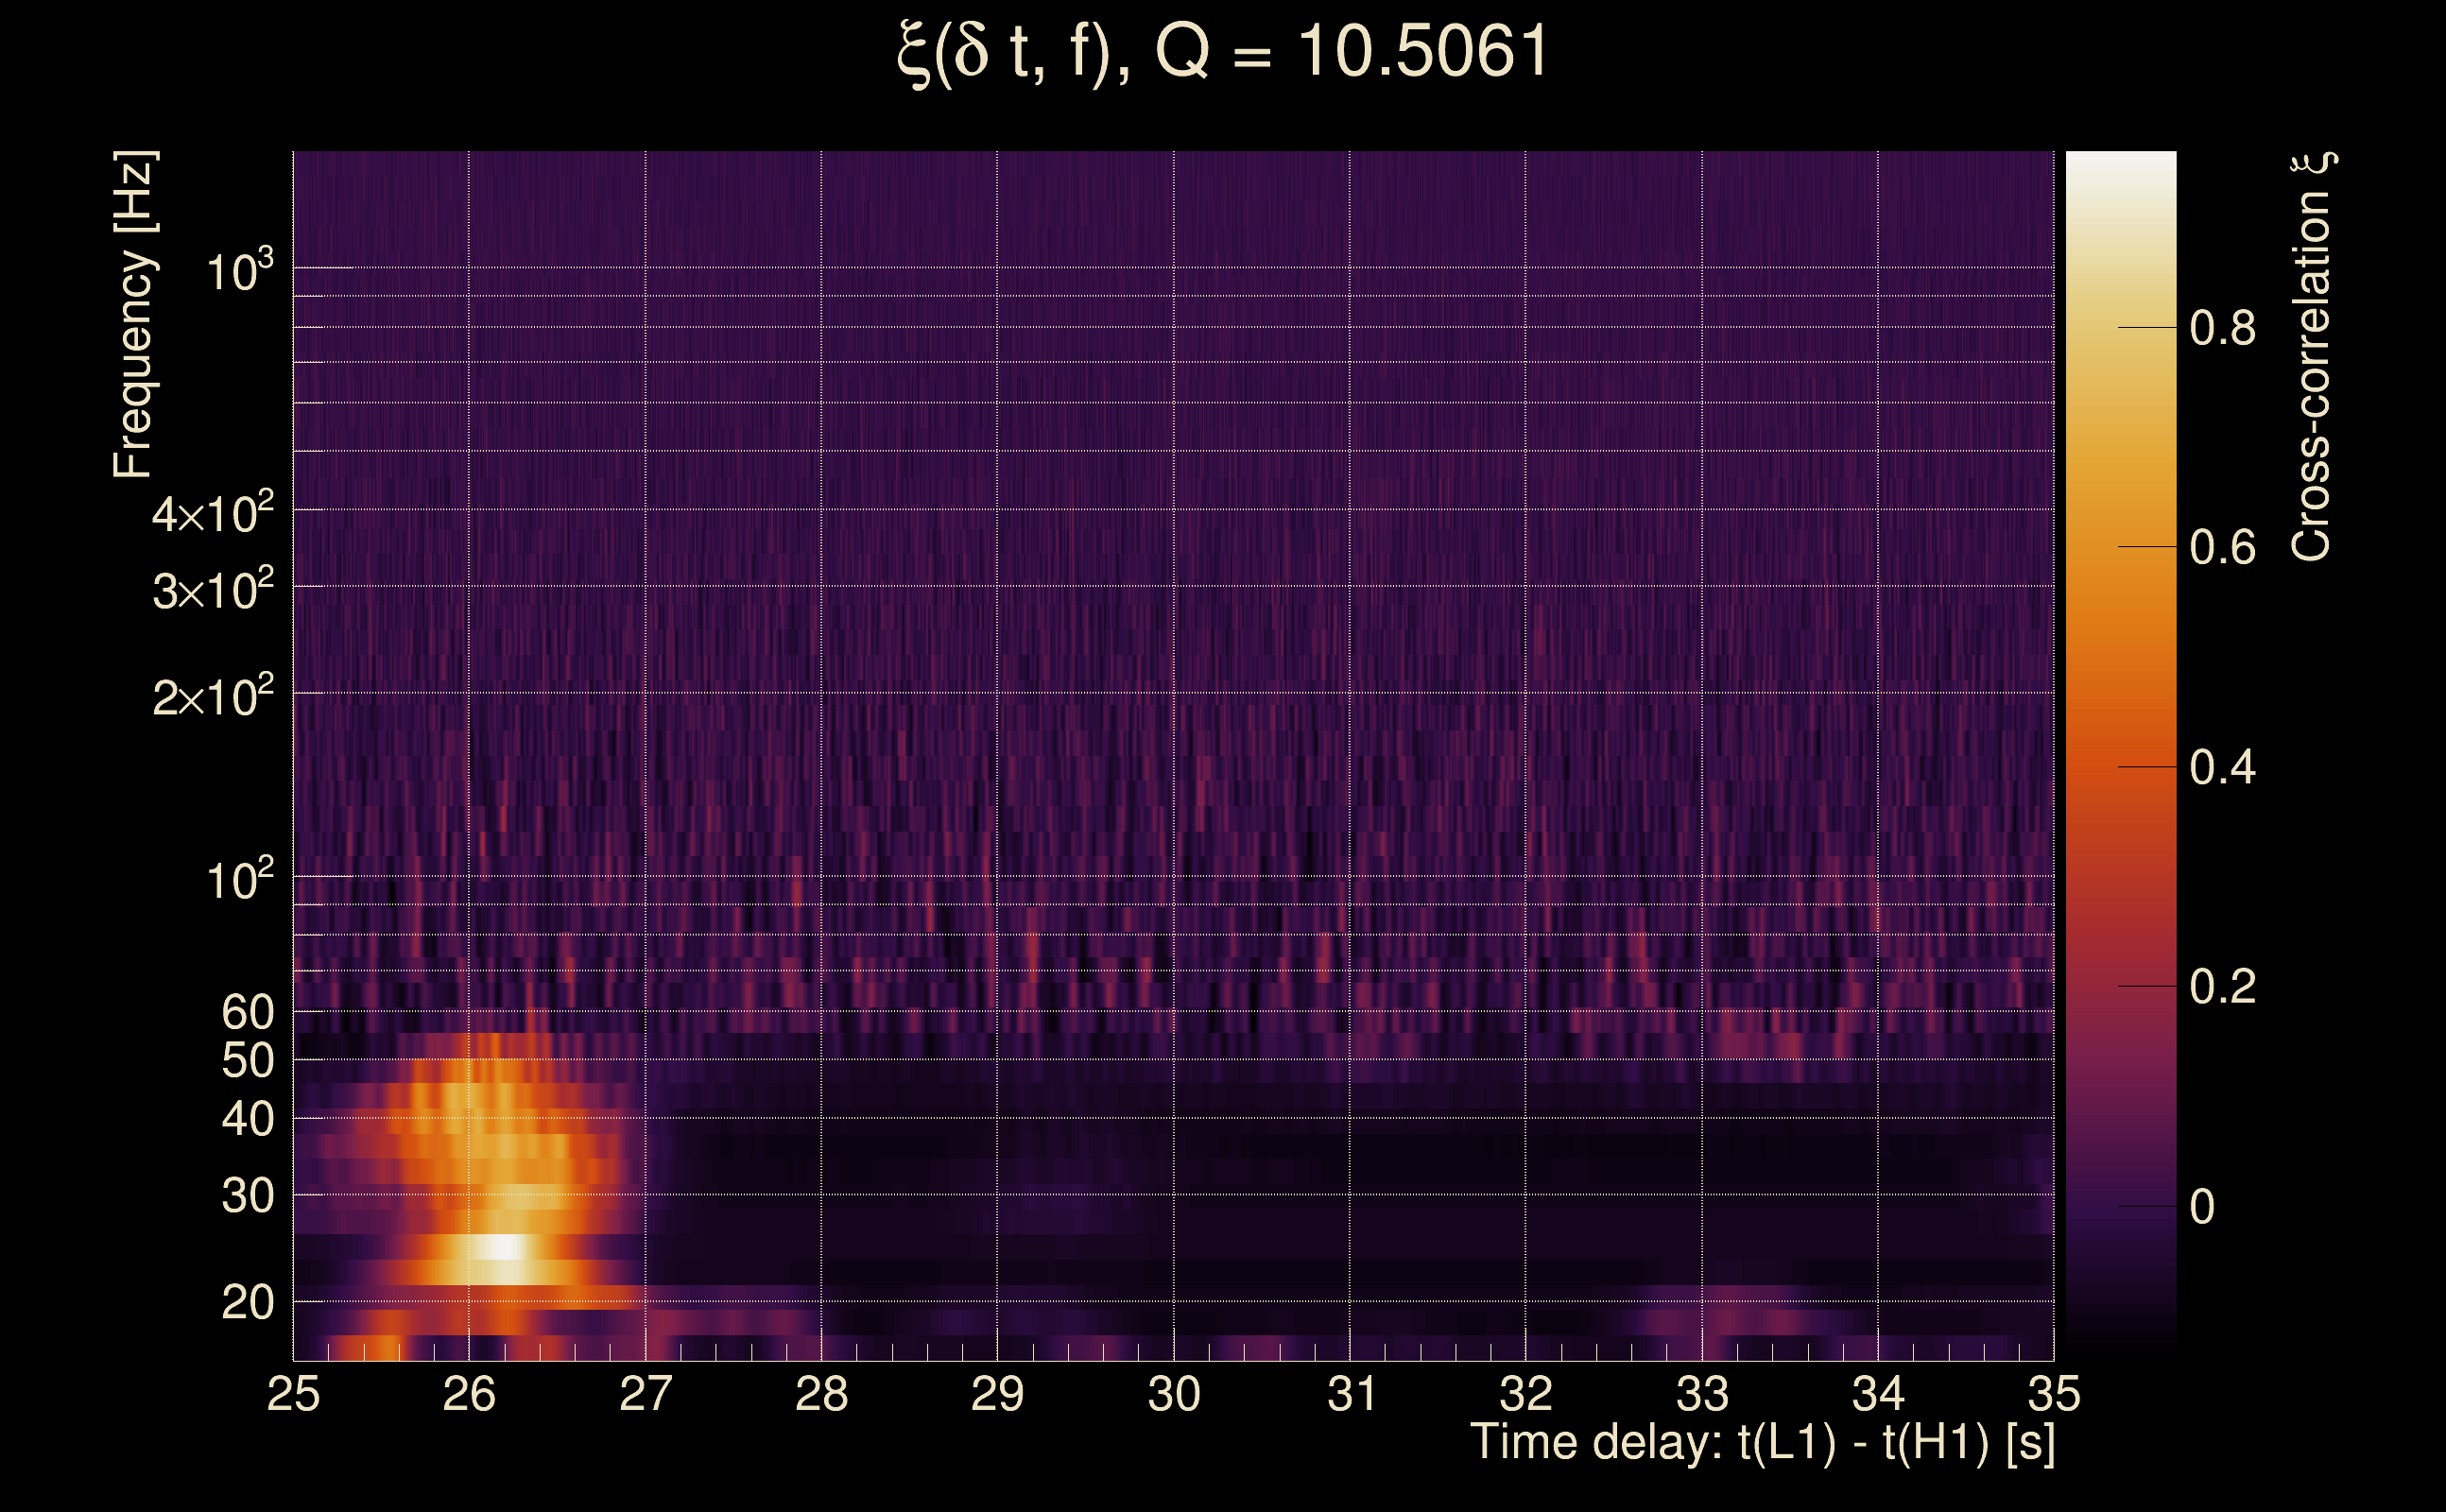Click the x-axis tick label 27

click(645, 1394)
